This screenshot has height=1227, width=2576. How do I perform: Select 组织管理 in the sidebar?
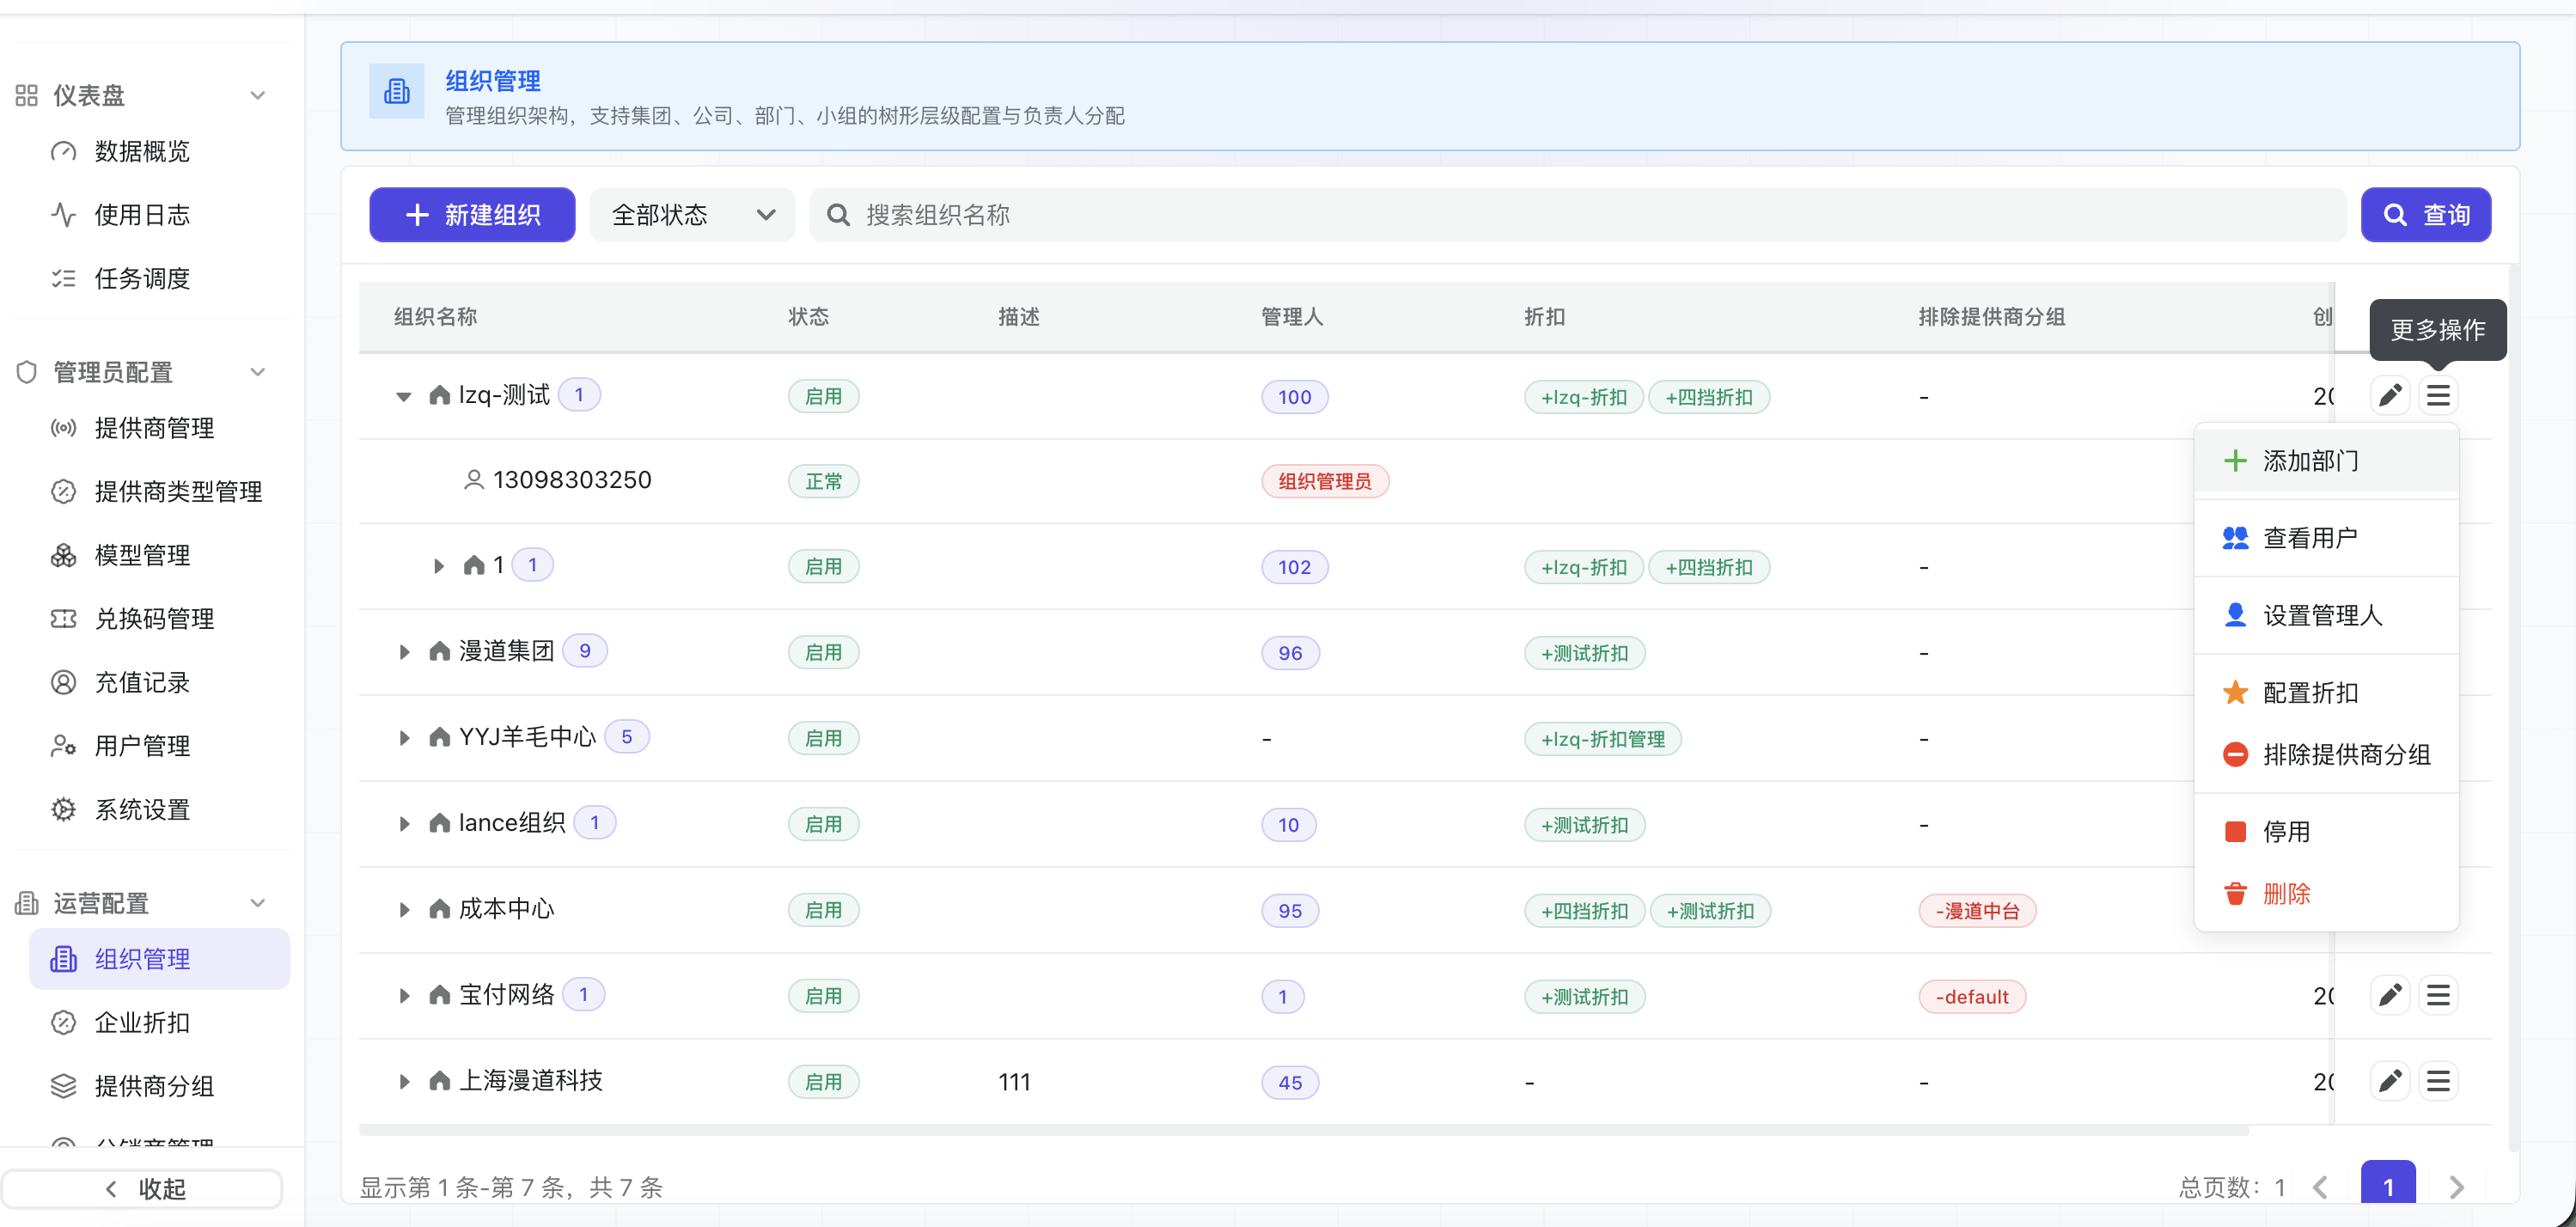coord(160,959)
